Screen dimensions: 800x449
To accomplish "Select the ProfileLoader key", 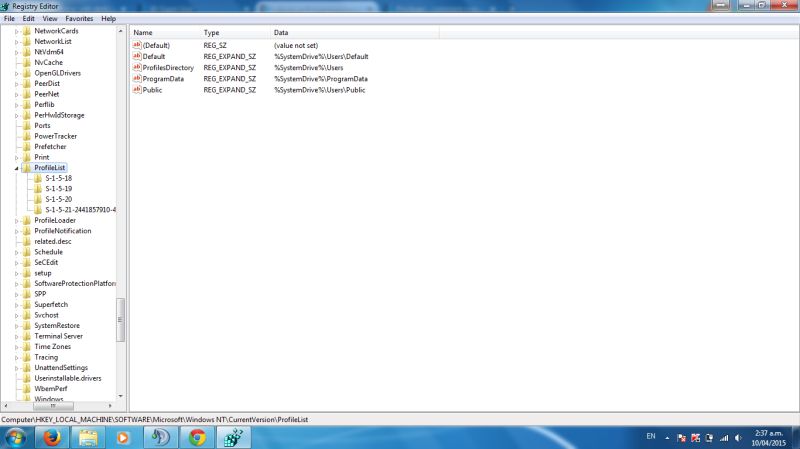I will coord(55,220).
